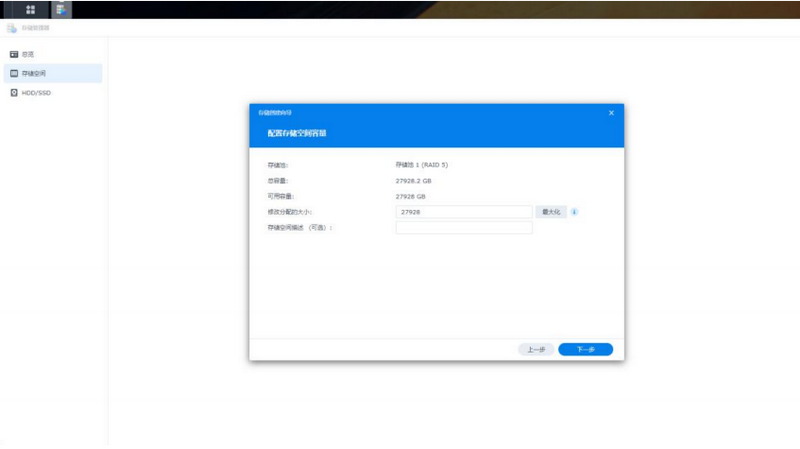This screenshot has height=449, width=800.
Task: Click the 总览 overview sidebar icon
Action: pos(14,54)
